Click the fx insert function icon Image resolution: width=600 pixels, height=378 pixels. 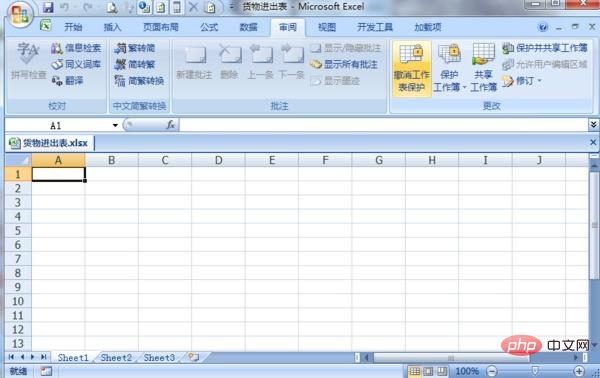click(171, 125)
